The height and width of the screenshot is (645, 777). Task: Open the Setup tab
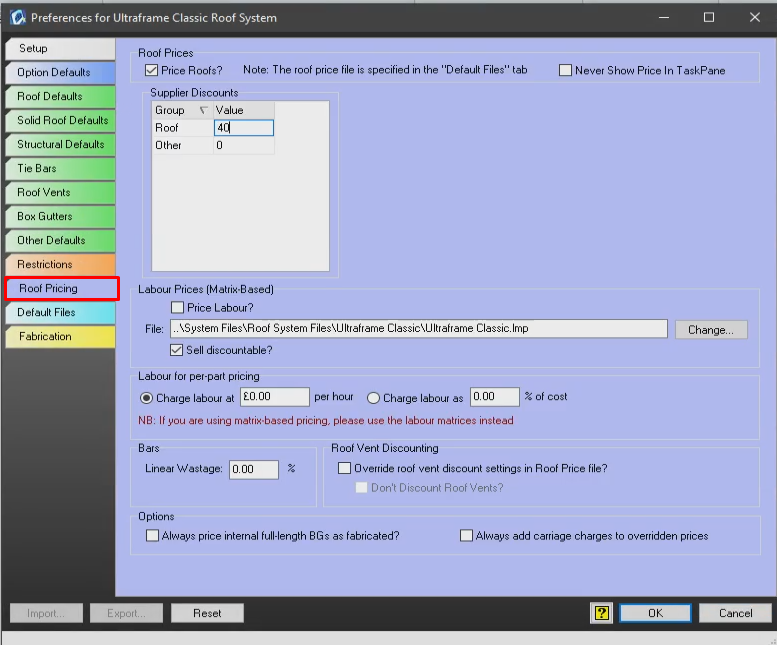click(60, 49)
